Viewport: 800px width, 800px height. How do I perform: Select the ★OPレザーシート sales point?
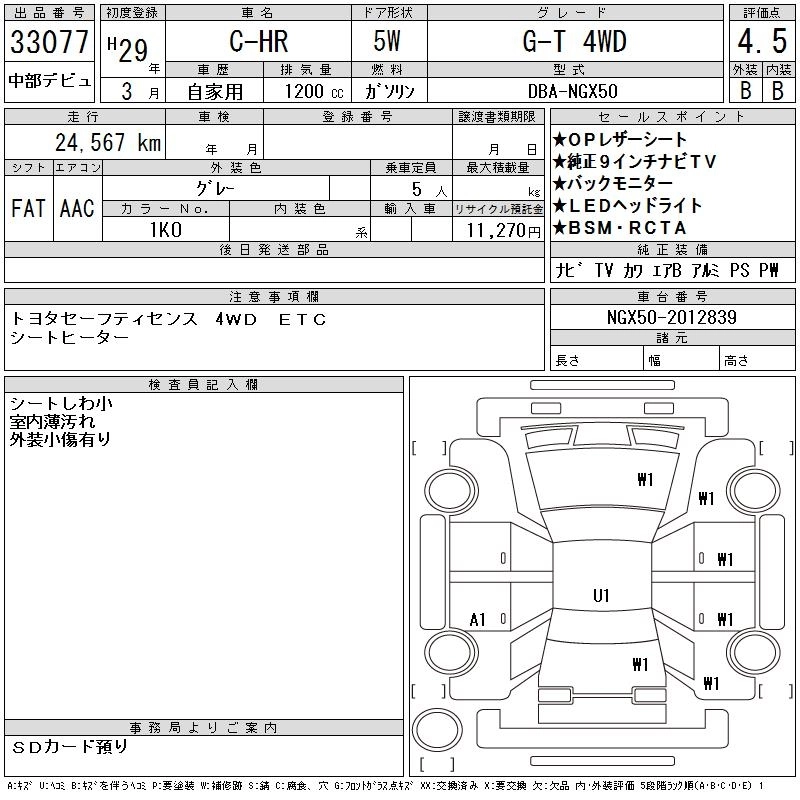(x=619, y=139)
